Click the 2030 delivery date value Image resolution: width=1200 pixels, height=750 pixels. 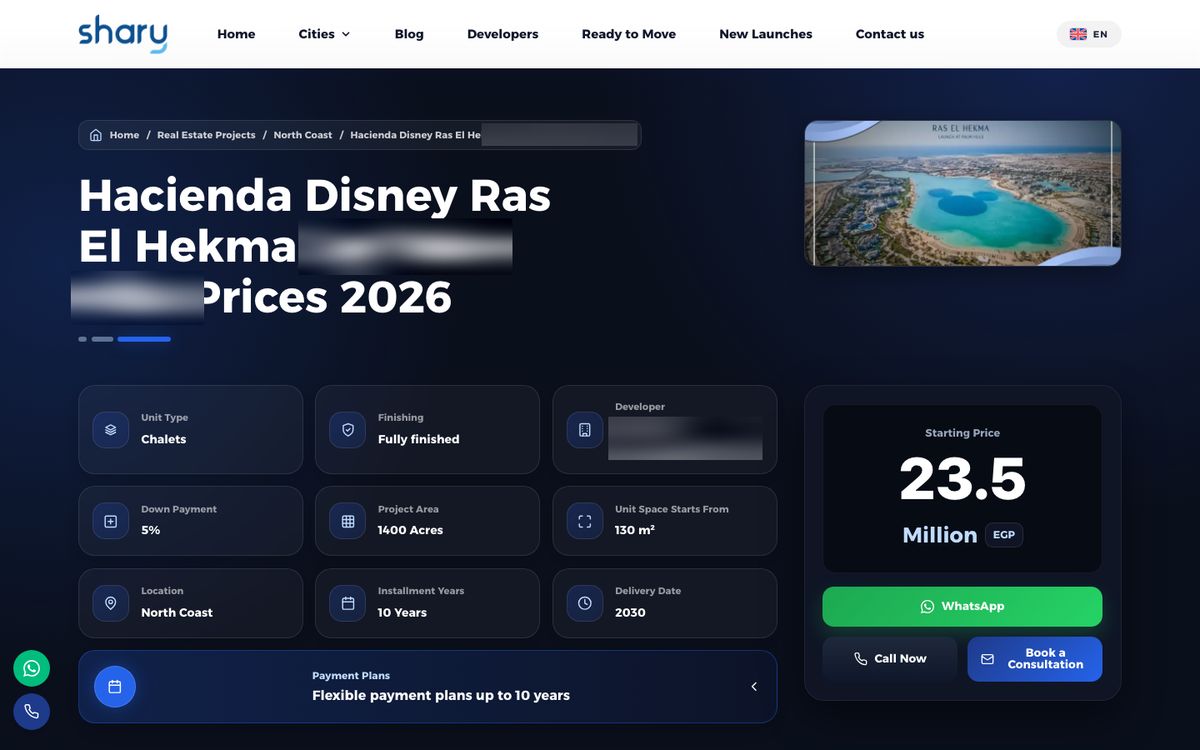point(630,613)
